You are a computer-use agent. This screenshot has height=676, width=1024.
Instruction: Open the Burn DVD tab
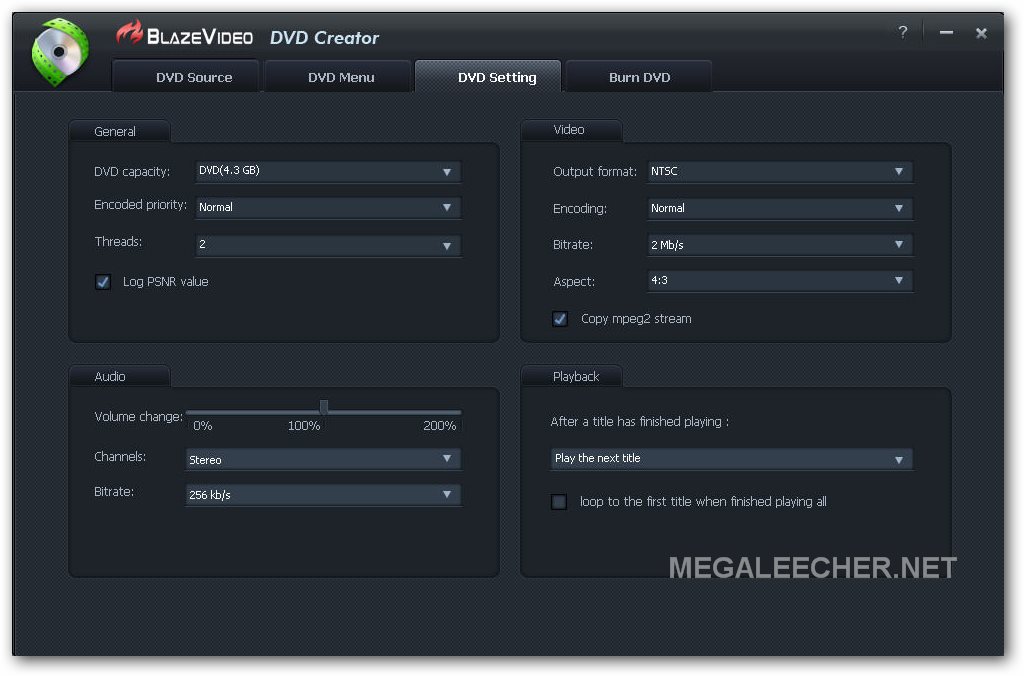(x=639, y=76)
